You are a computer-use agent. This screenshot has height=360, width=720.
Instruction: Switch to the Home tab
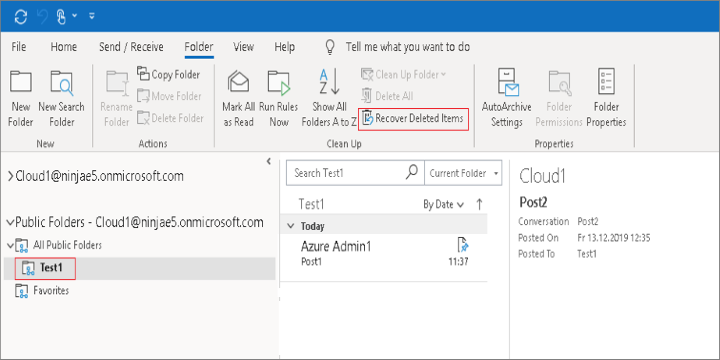tap(64, 47)
